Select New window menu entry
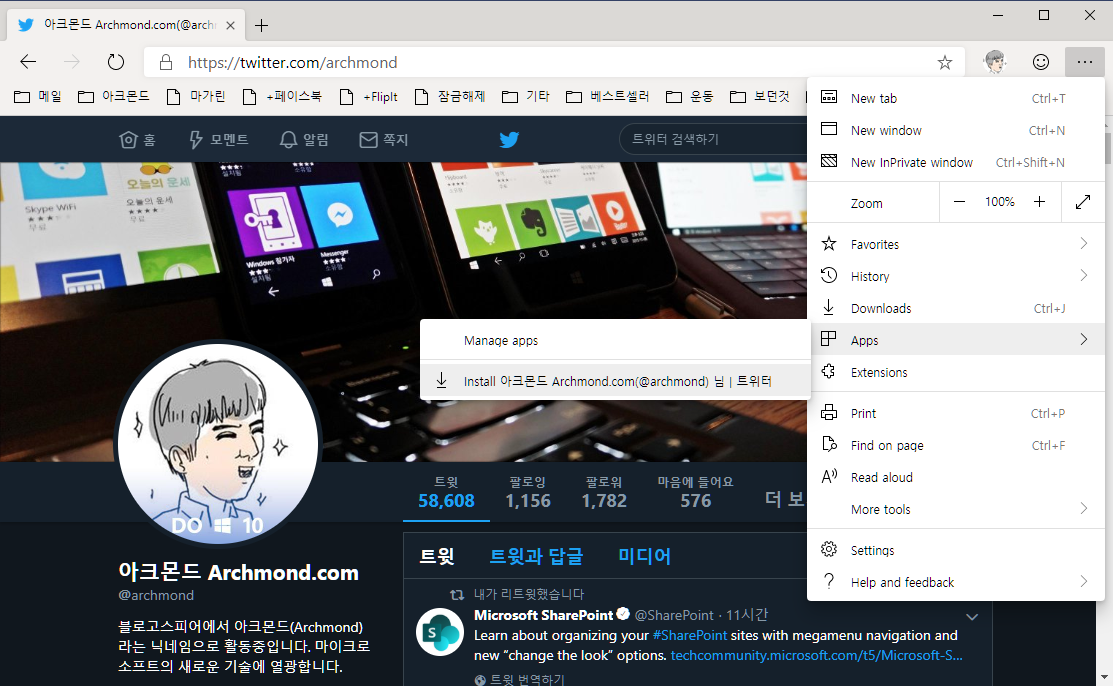Screen dimensions: 1113x686 click(955, 131)
